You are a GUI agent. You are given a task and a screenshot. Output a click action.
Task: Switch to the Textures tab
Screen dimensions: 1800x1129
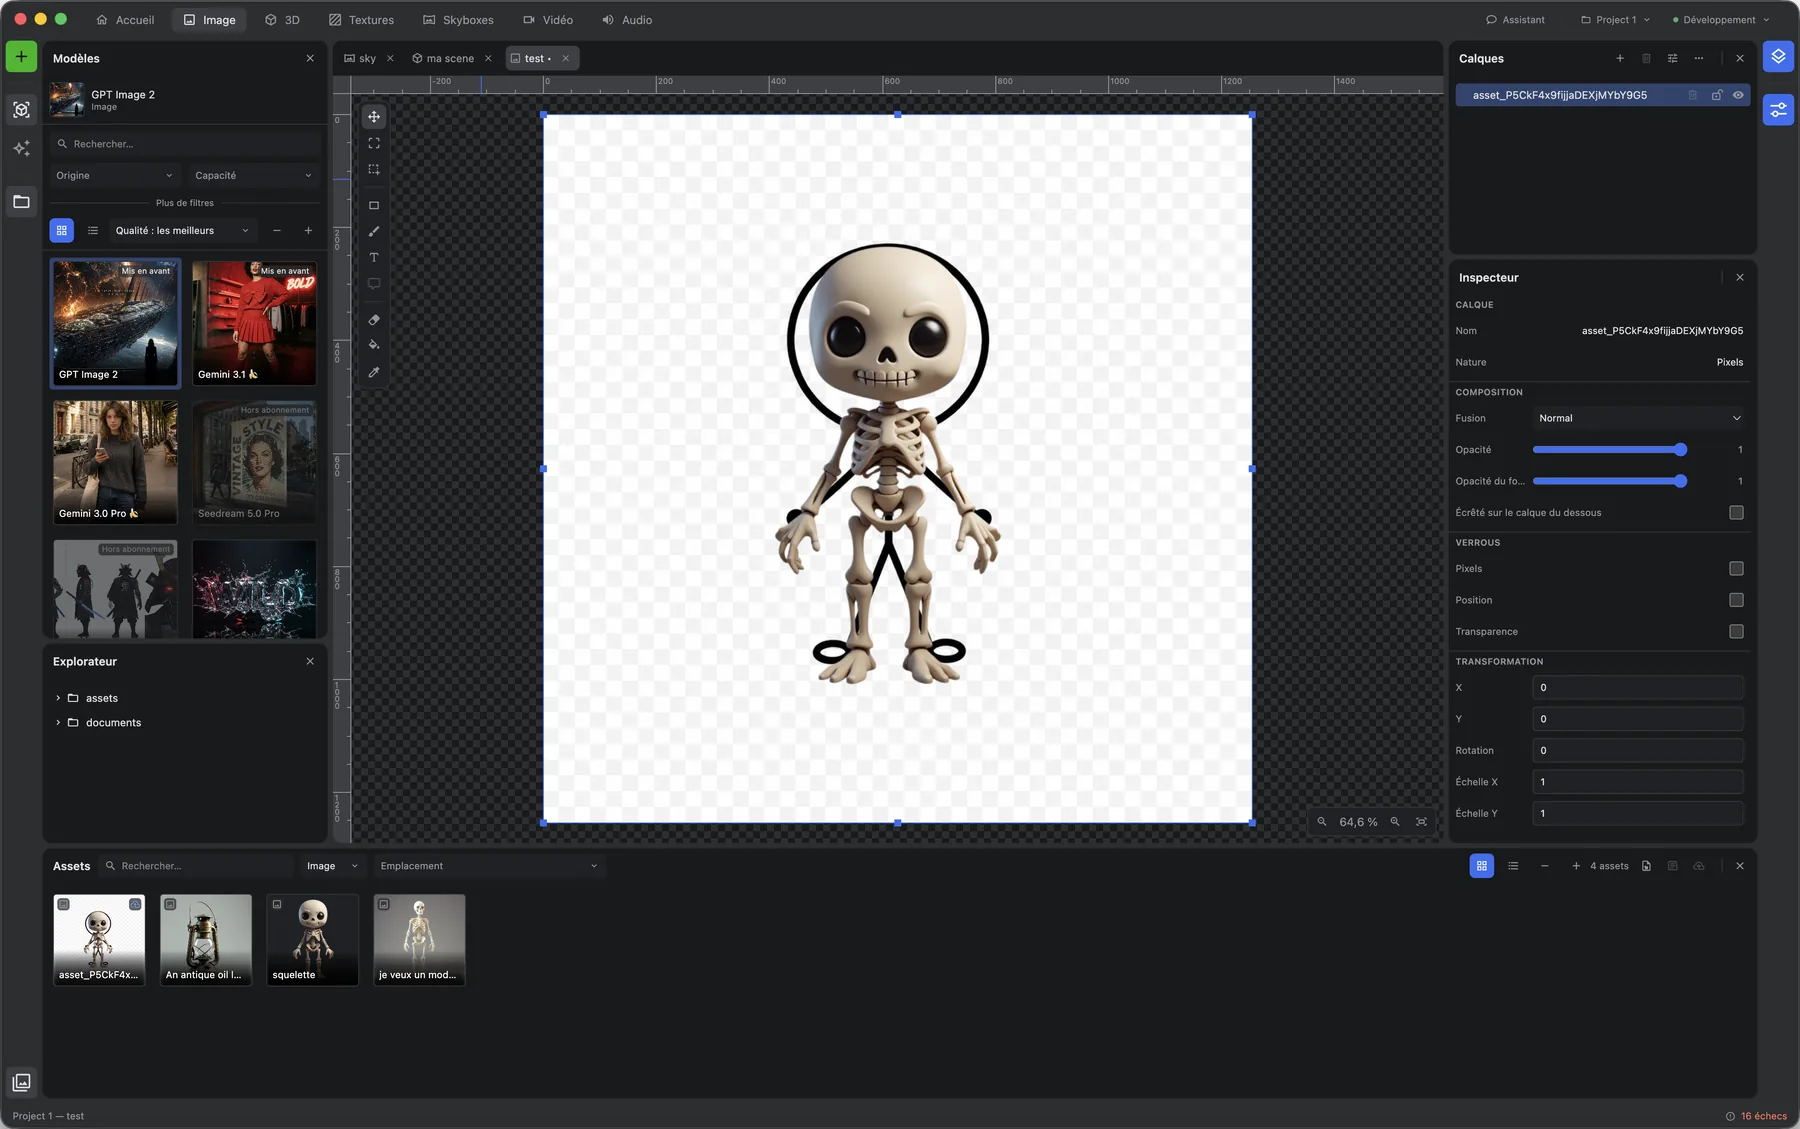coord(361,20)
